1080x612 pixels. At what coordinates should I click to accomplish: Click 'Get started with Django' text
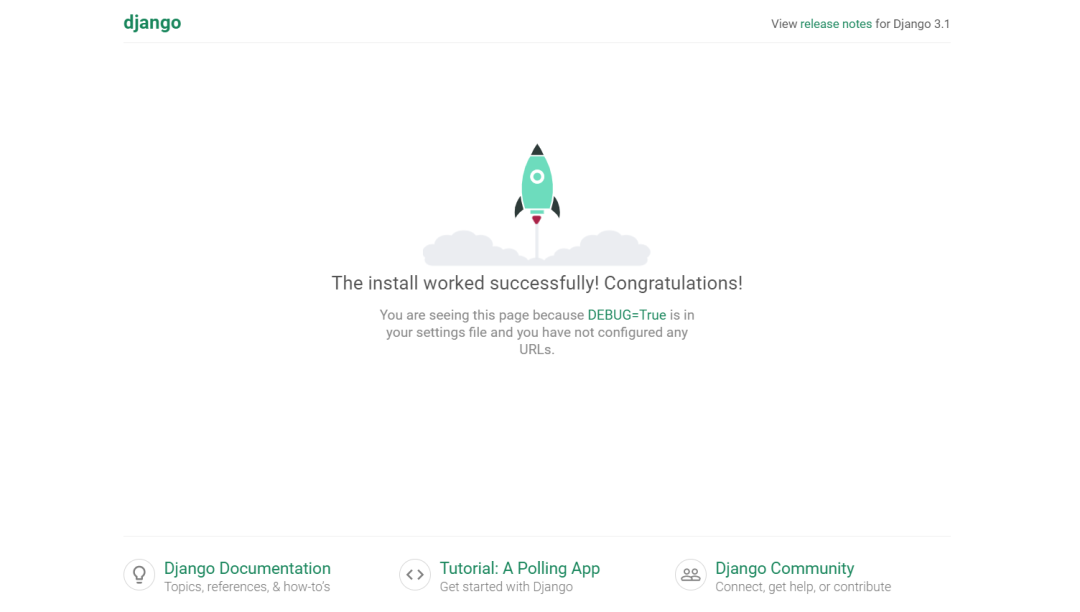tap(506, 587)
